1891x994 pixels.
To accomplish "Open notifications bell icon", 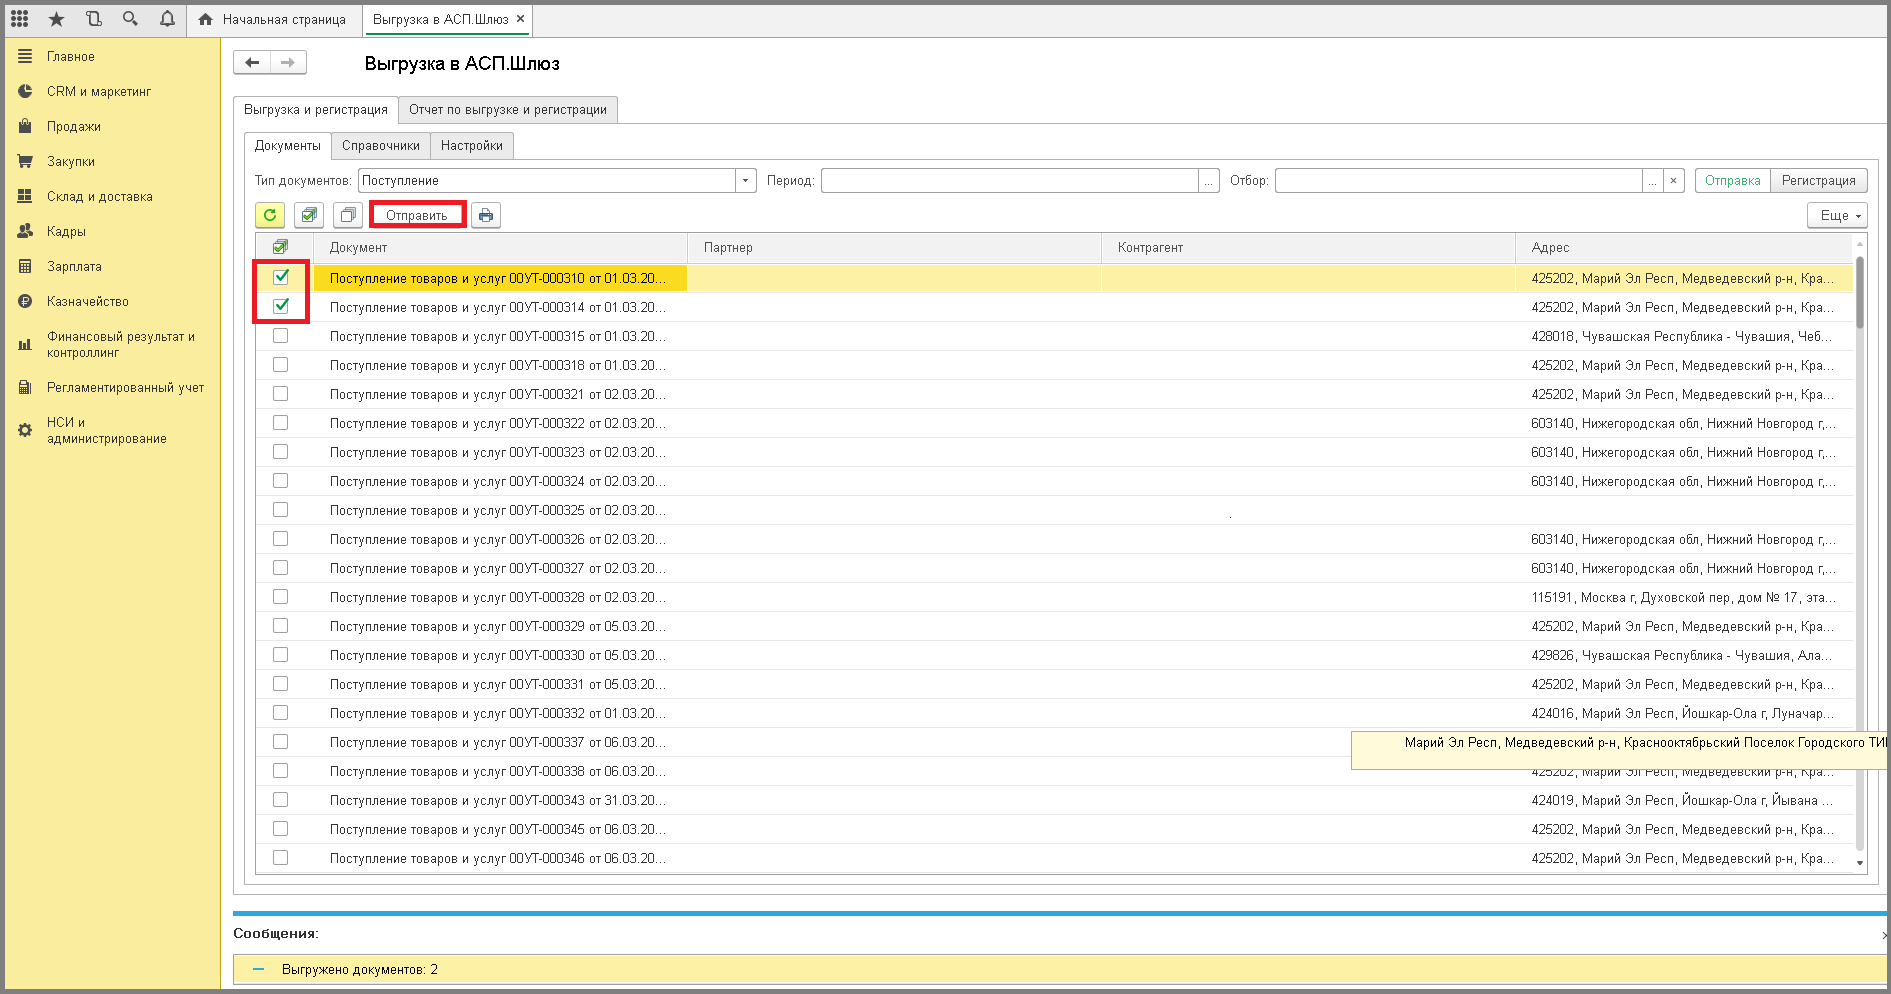I will tap(167, 19).
